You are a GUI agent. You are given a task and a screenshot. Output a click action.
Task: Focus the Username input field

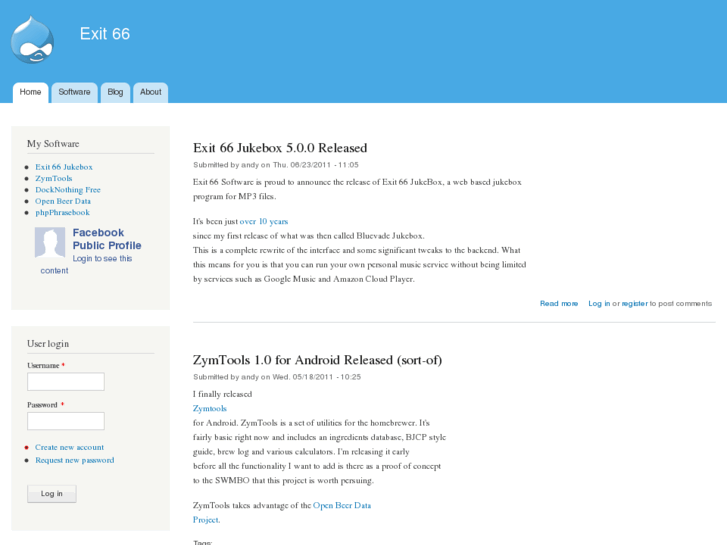(66, 381)
